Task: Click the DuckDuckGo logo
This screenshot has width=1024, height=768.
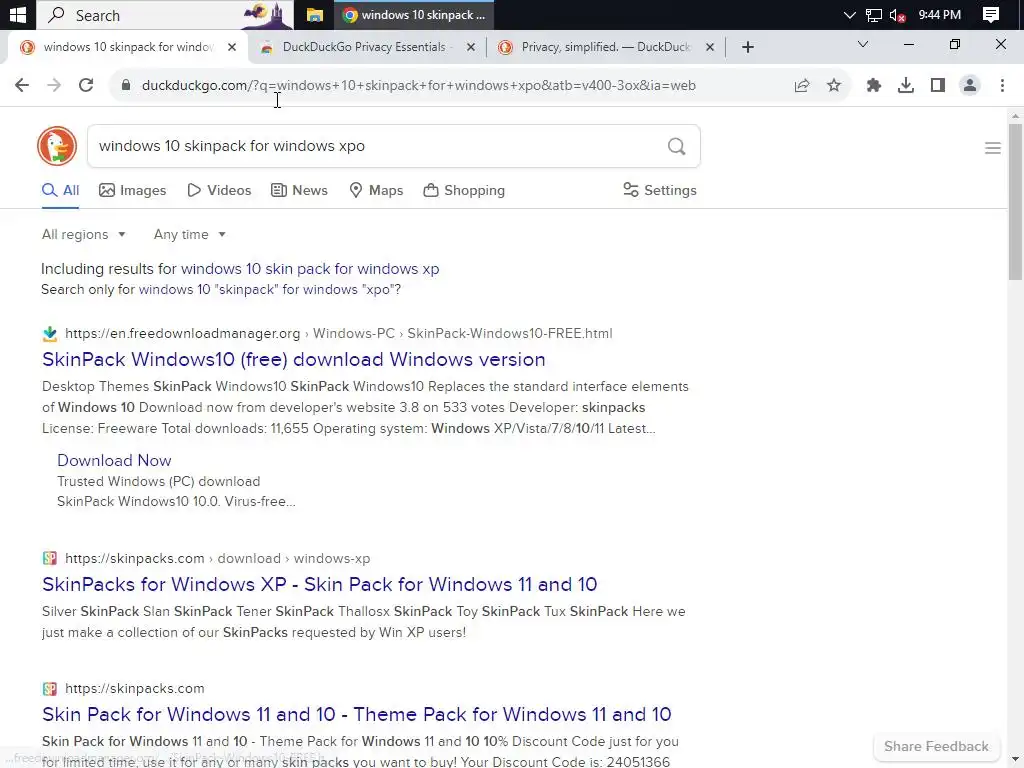Action: click(57, 146)
